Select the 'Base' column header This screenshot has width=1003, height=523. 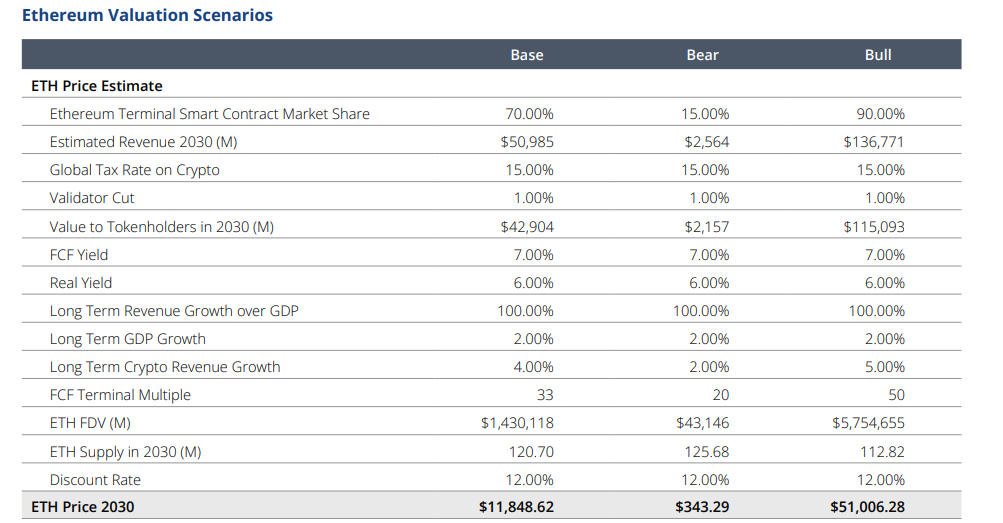[x=527, y=55]
